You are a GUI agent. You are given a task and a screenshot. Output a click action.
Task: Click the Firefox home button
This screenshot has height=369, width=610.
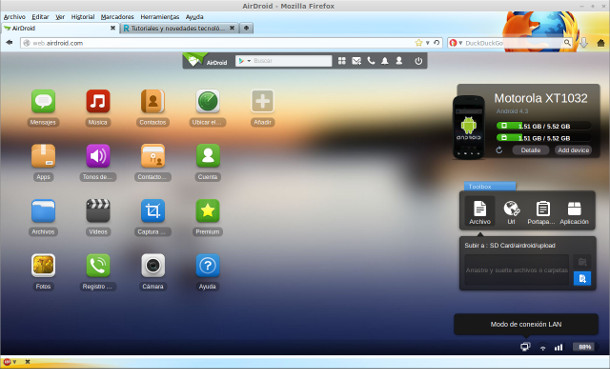(601, 43)
